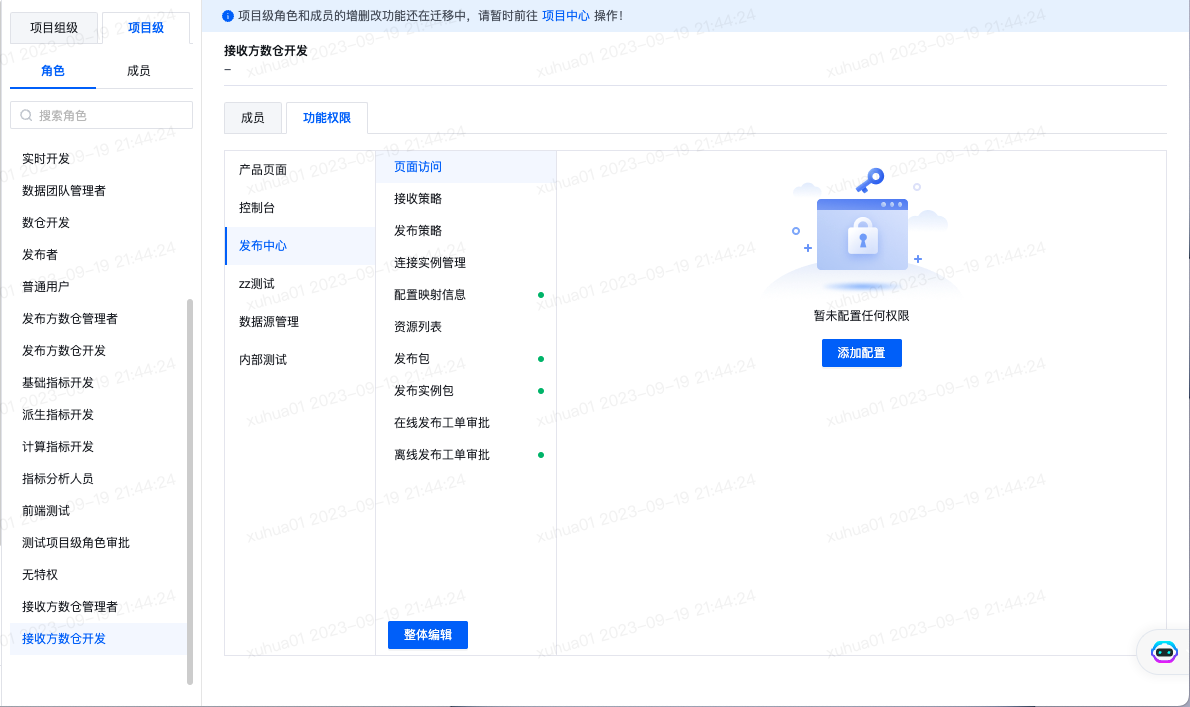Image resolution: width=1190 pixels, height=707 pixels.
Task: Select role 数据团队管理者
Action: (98, 190)
